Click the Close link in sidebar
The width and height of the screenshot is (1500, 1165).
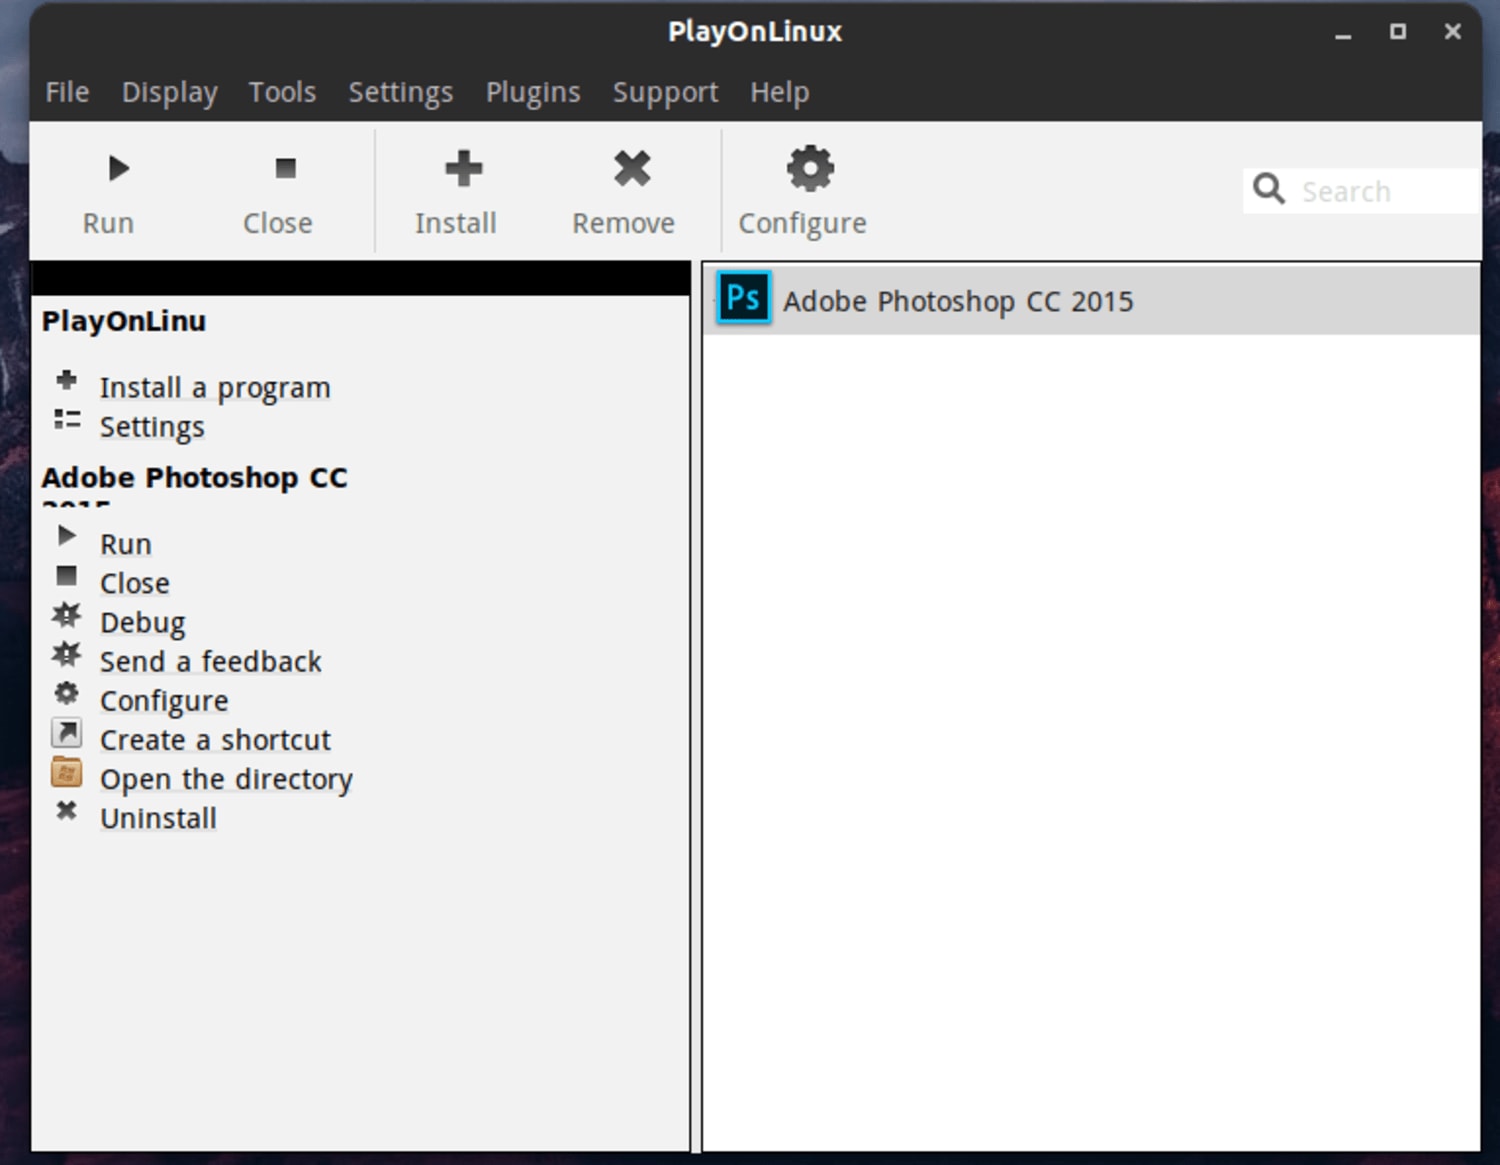[x=135, y=583]
